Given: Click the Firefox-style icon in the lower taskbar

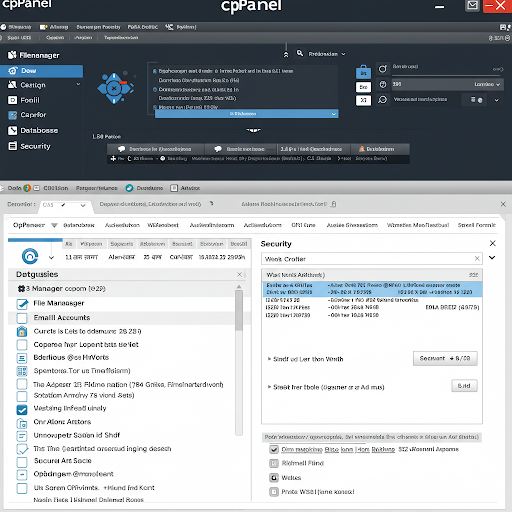Looking at the screenshot, I should 27,188.
